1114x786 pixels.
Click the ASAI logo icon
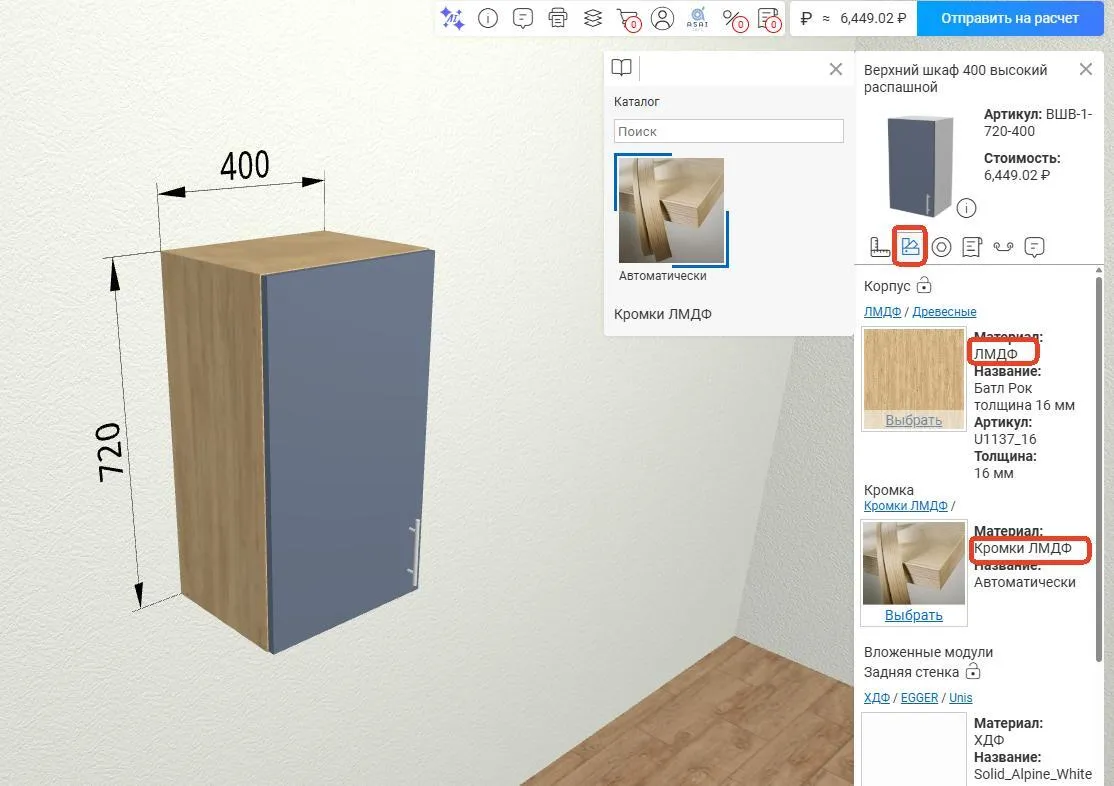coord(698,18)
